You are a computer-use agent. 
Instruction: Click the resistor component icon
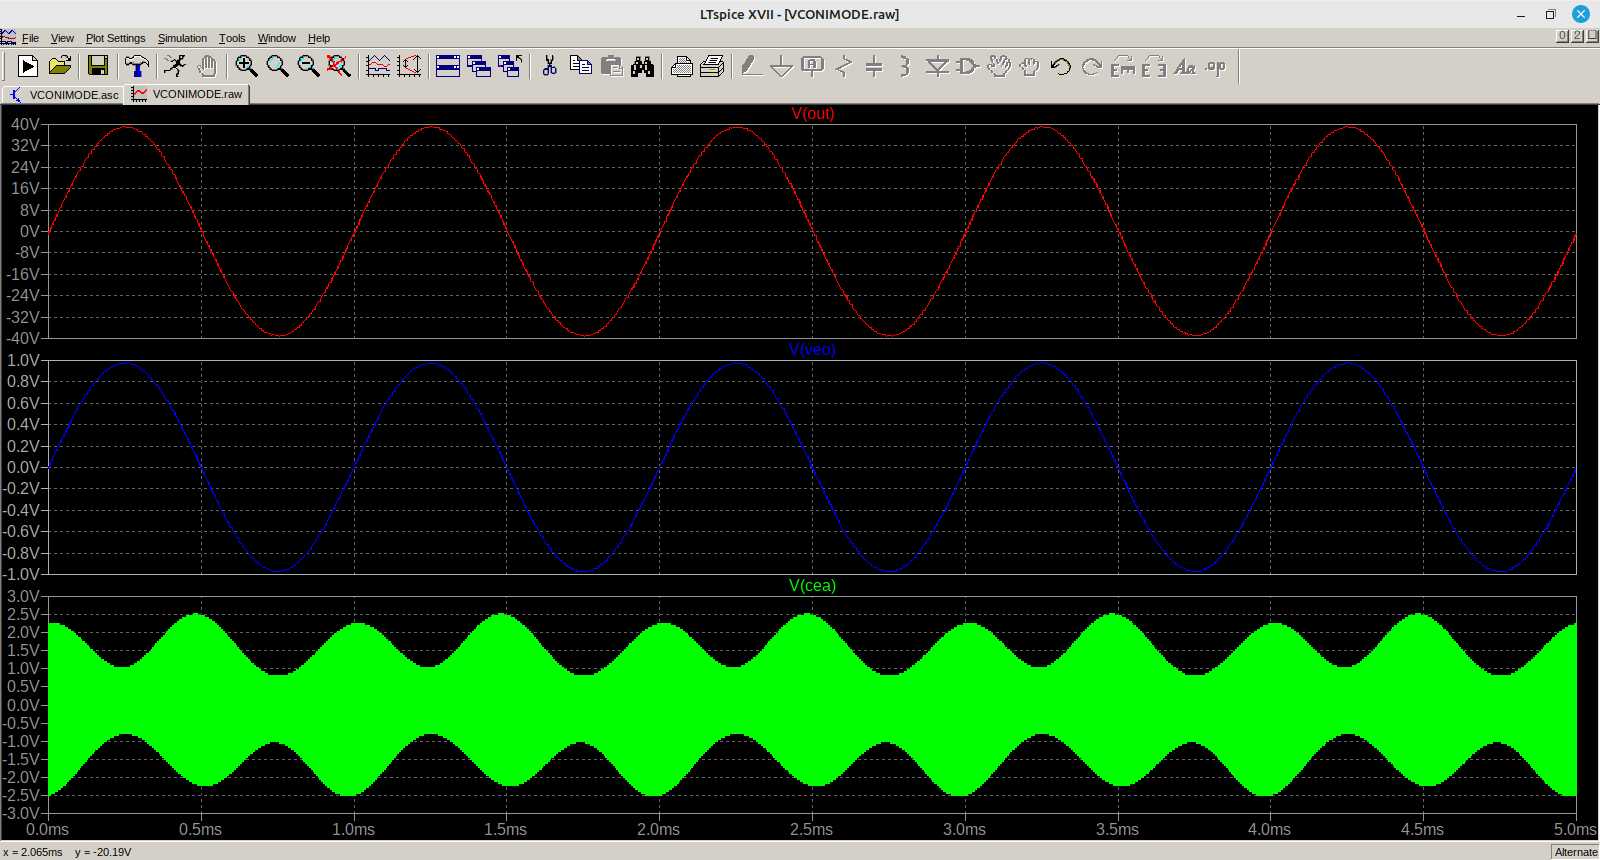(x=844, y=66)
